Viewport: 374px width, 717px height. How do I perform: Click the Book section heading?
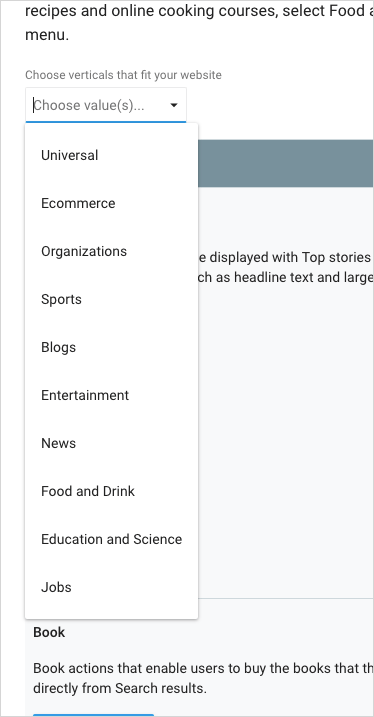[x=49, y=632]
